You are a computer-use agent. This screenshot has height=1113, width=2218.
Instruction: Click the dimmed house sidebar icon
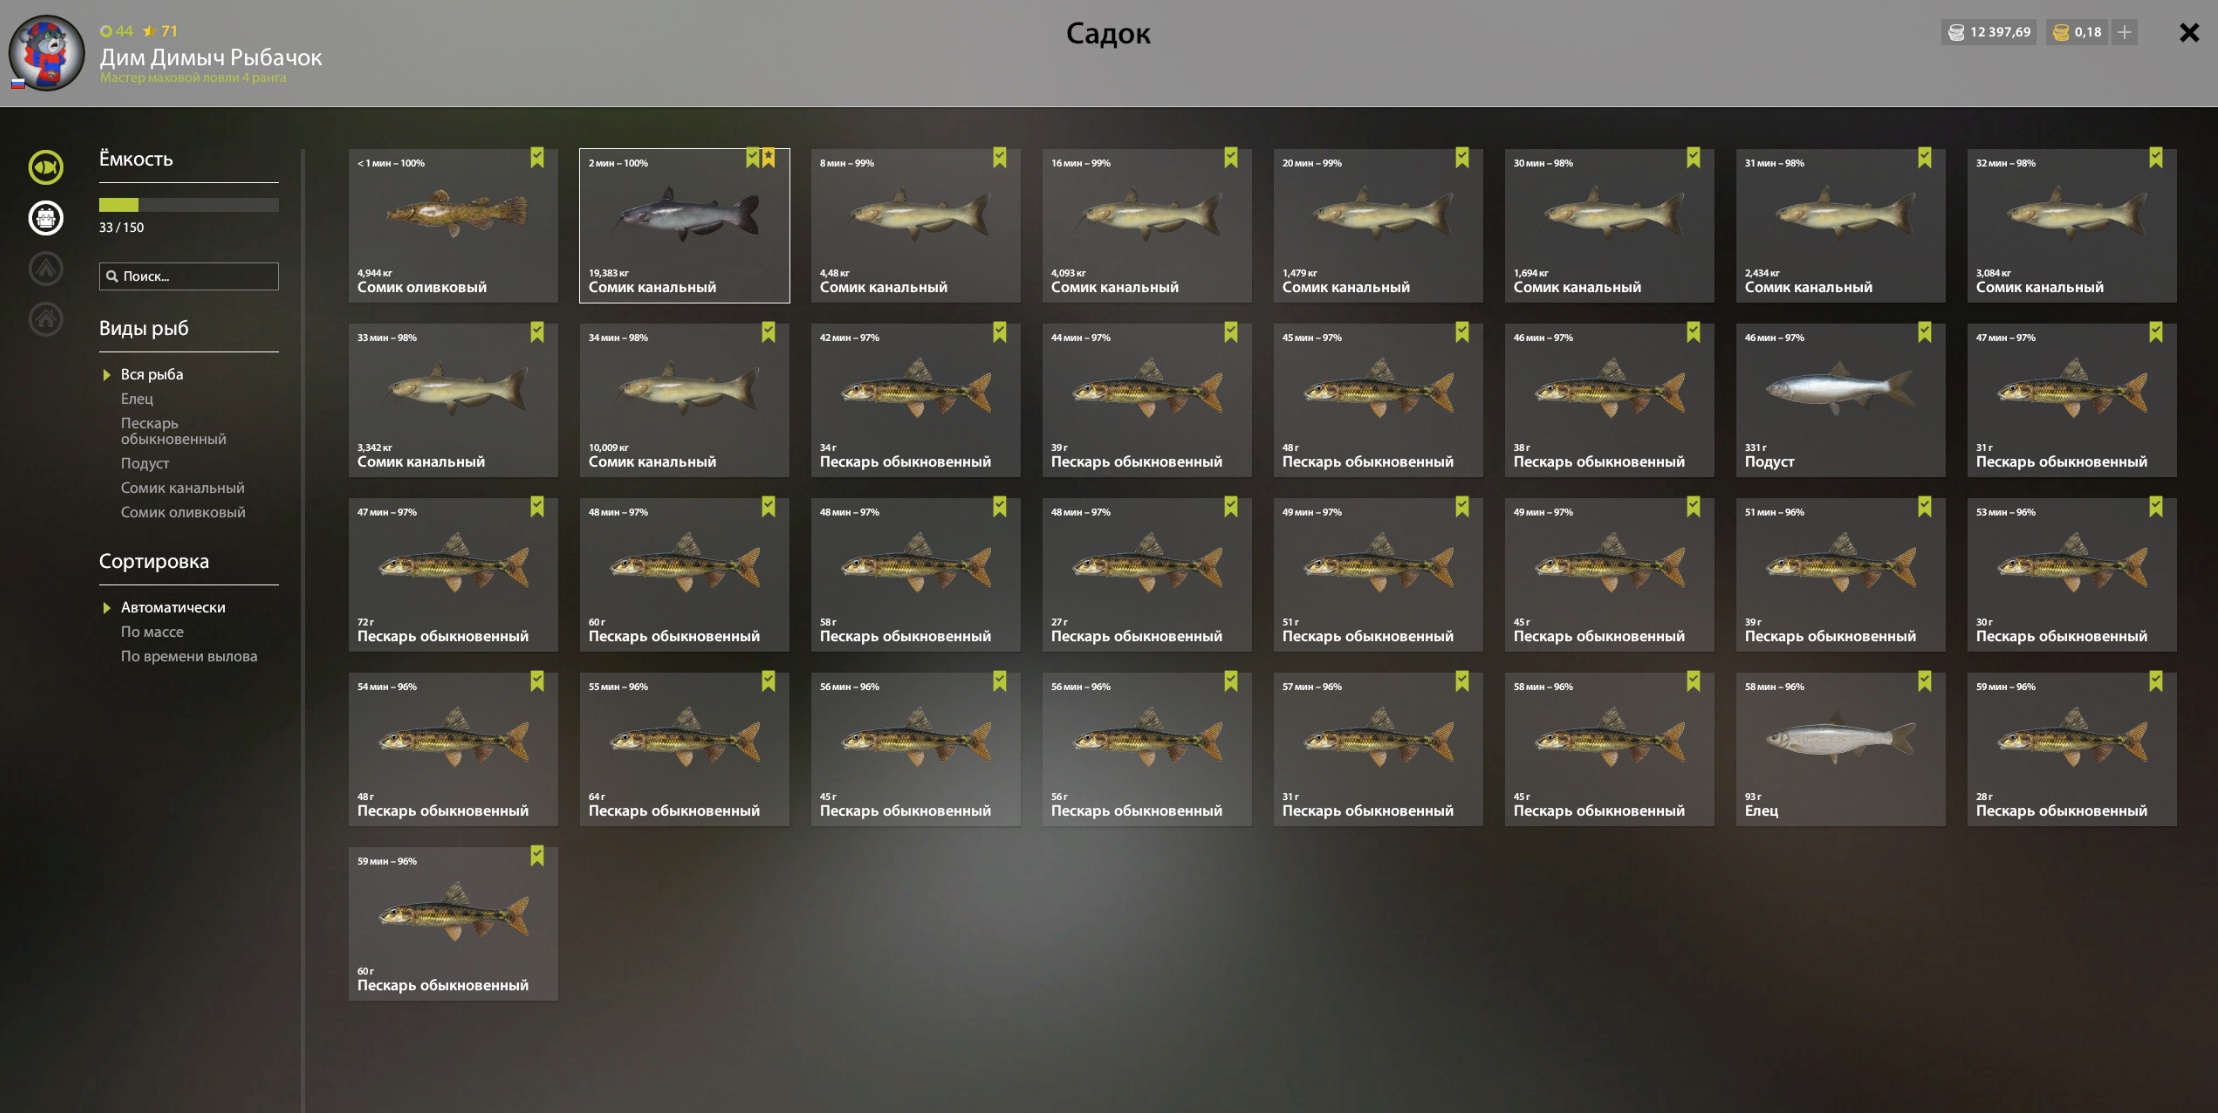tap(46, 319)
